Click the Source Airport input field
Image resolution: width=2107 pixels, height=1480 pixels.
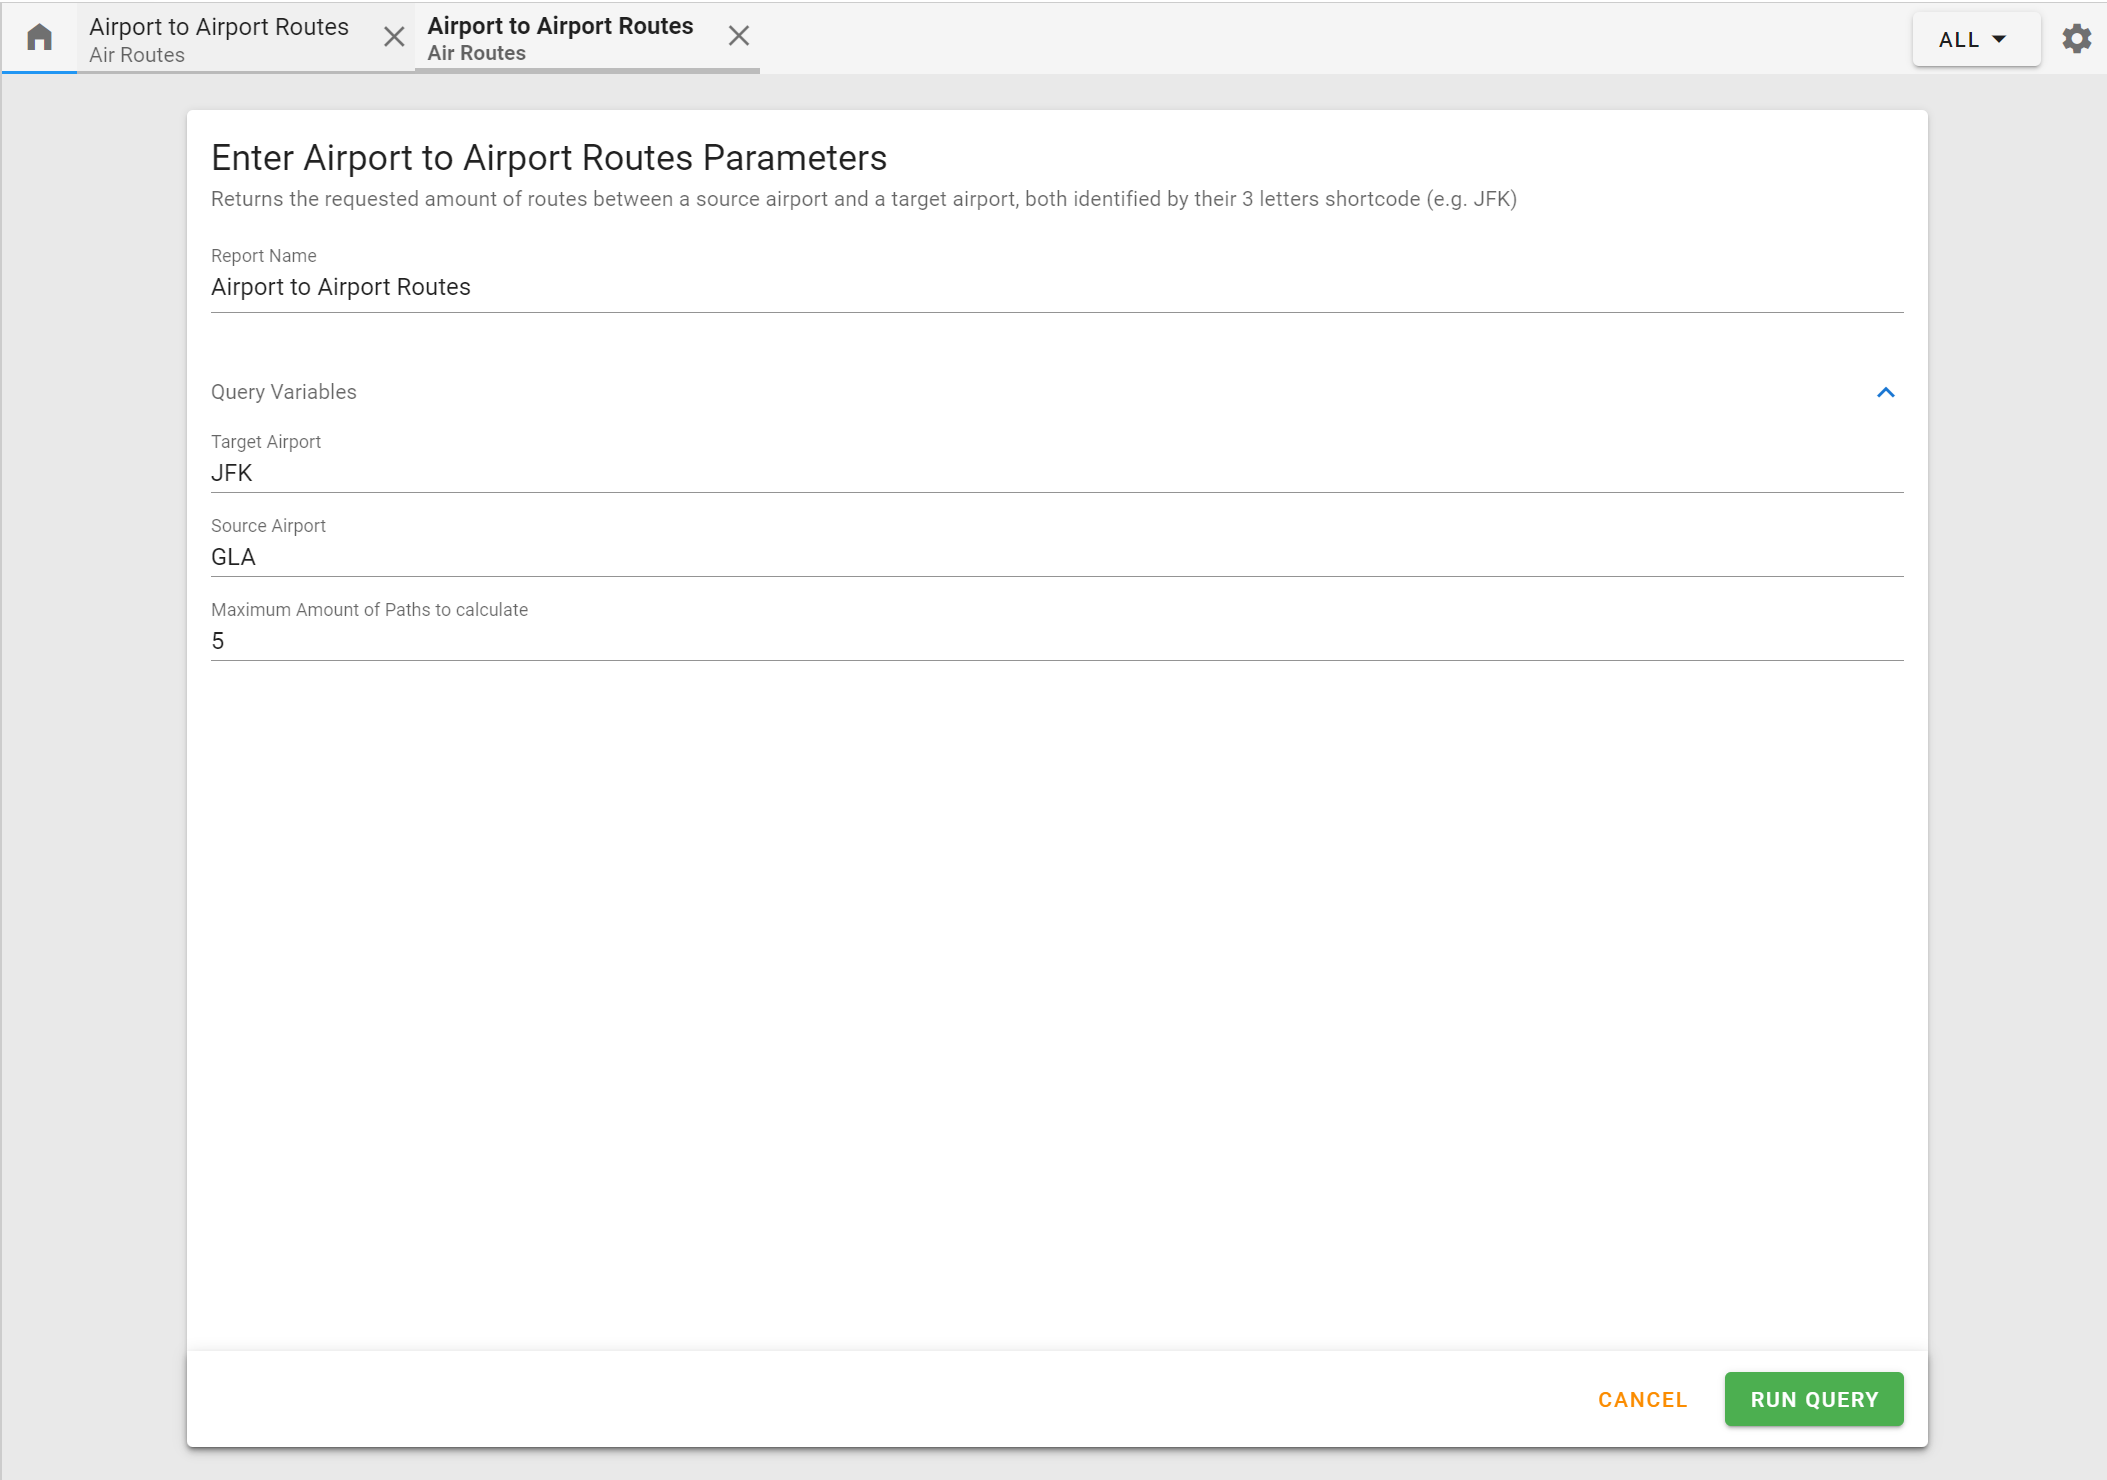click(x=1055, y=556)
